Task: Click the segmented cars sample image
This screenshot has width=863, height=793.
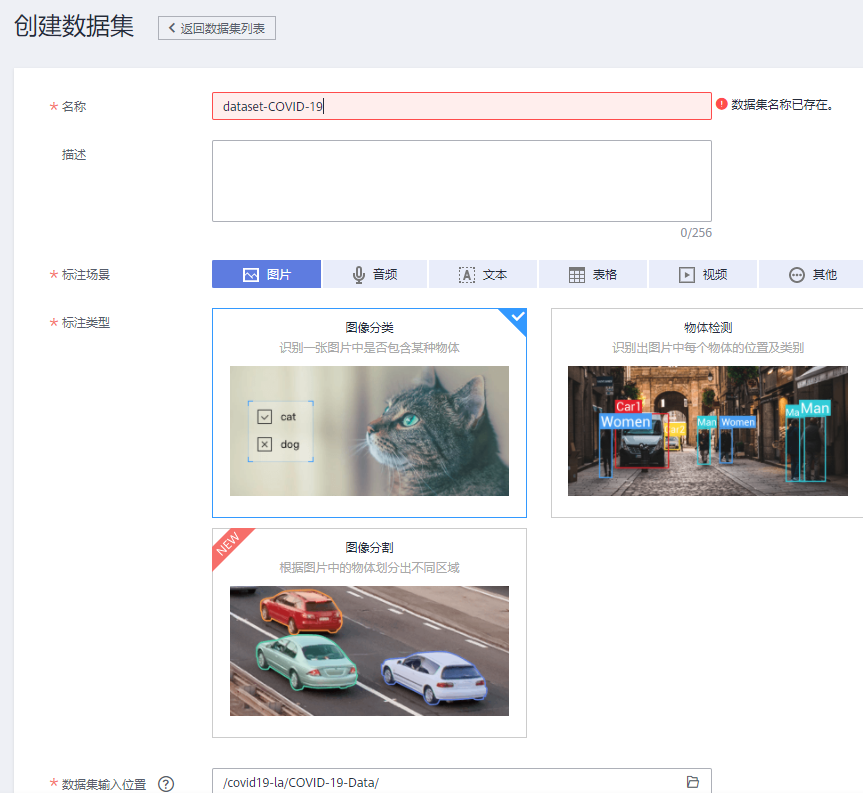Action: (369, 651)
